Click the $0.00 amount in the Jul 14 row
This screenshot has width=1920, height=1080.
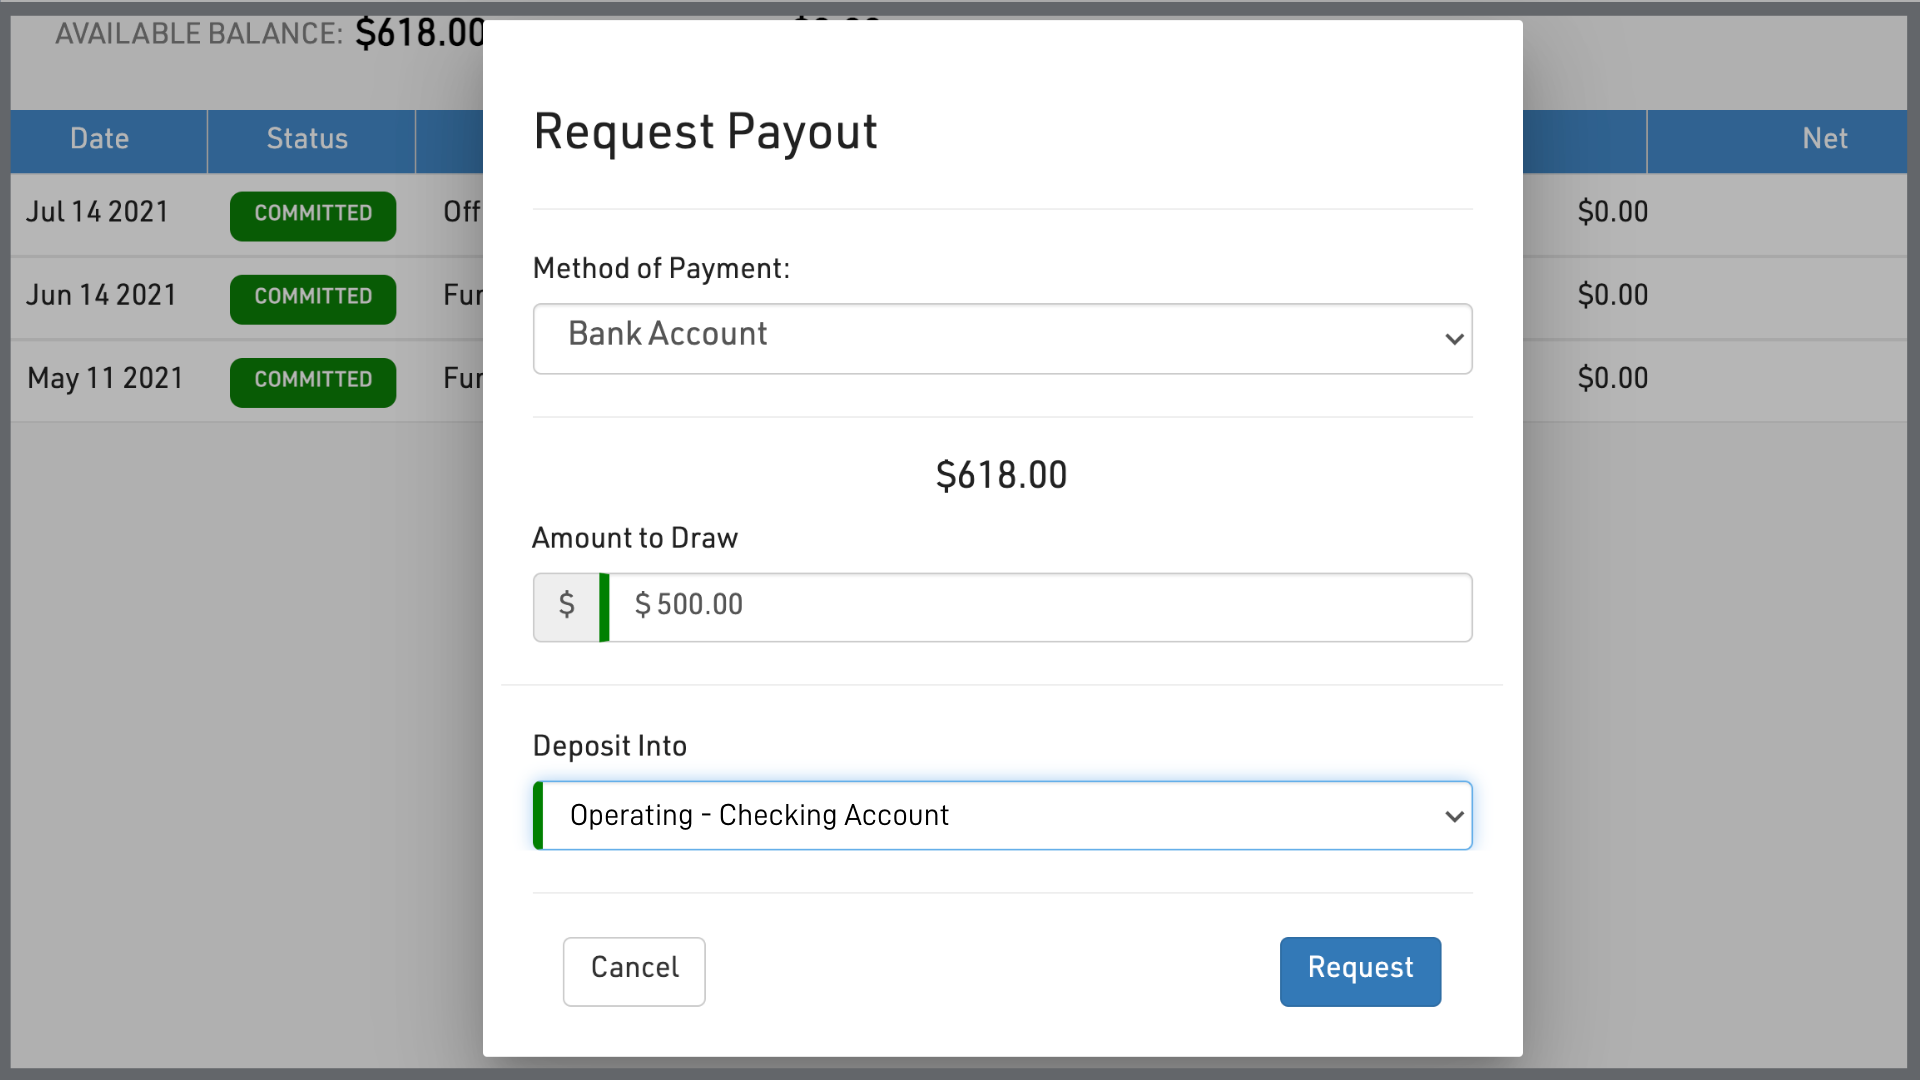pos(1612,212)
